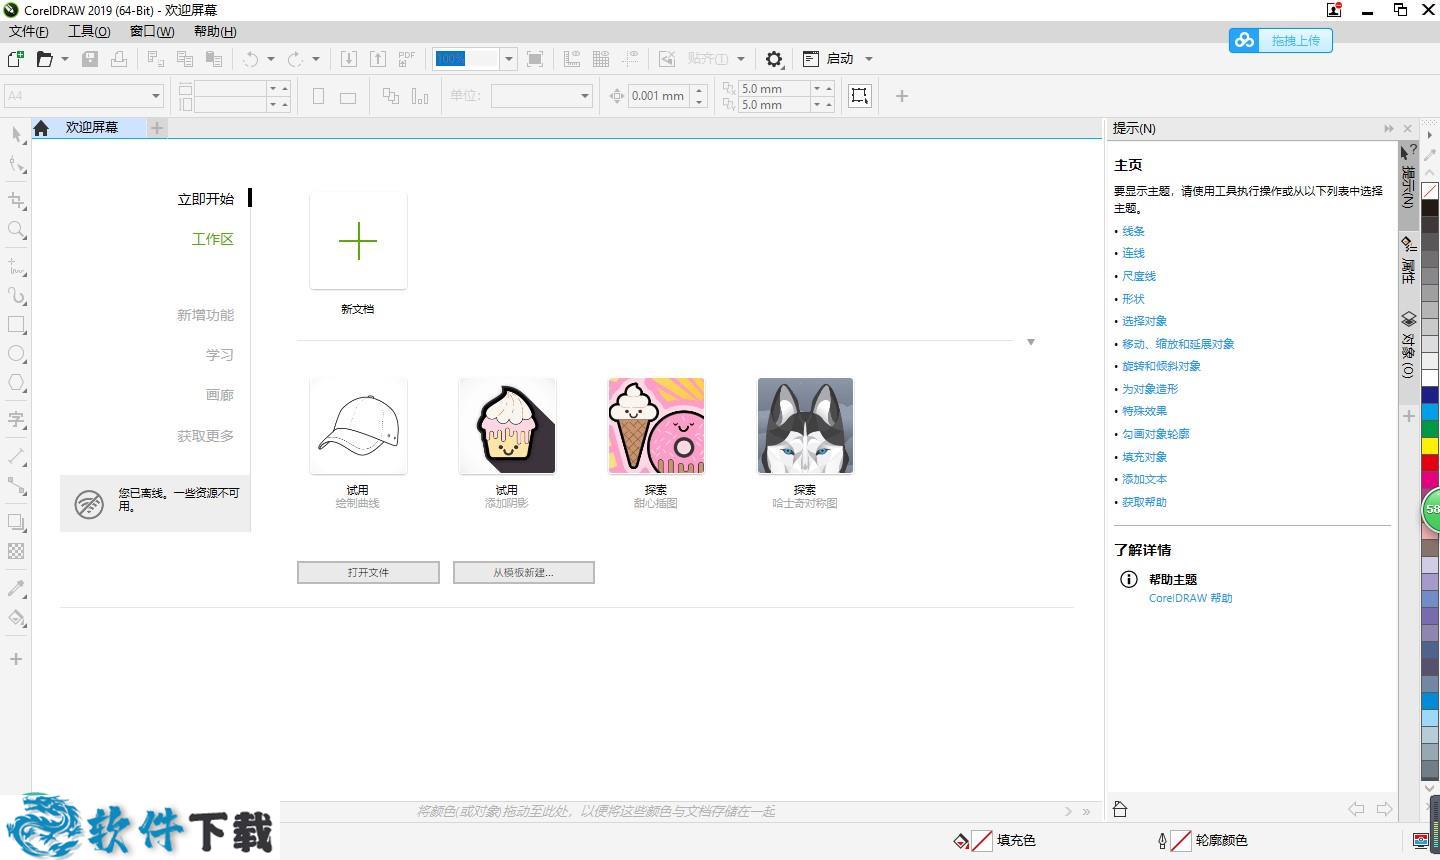Switch to the 欢迎屏幕 tab

92,127
